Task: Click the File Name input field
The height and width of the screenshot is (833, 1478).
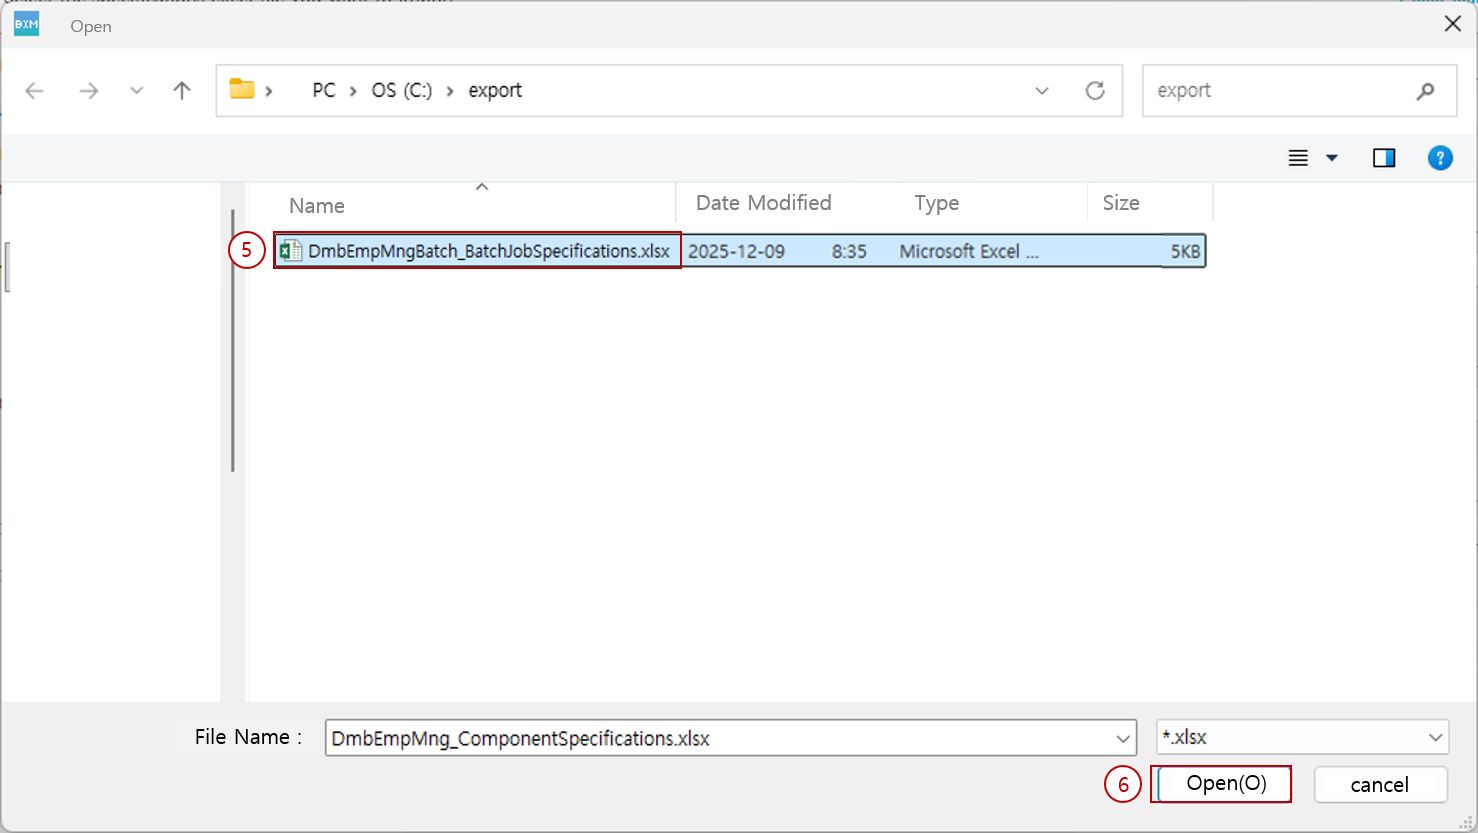Action: [700, 737]
